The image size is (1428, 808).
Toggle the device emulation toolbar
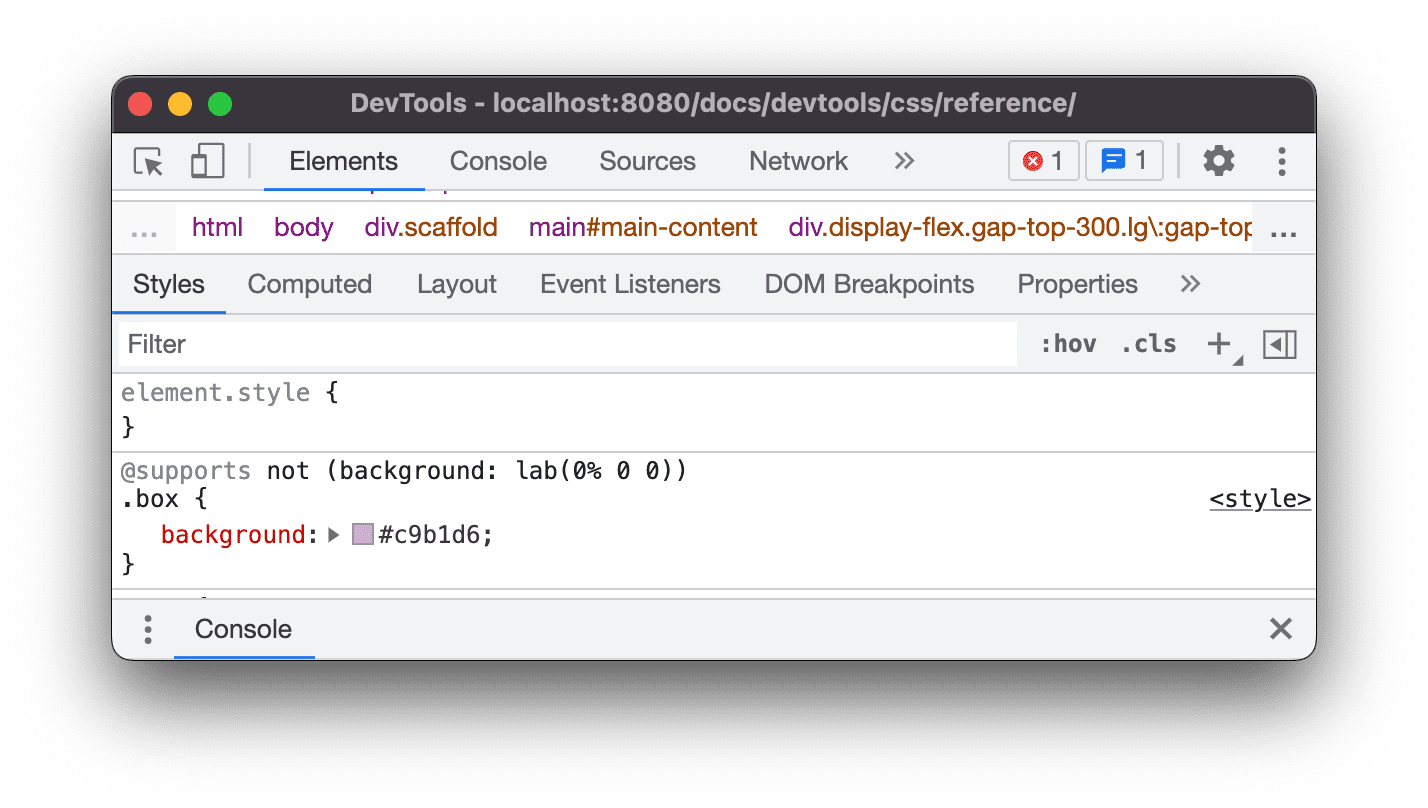point(207,161)
